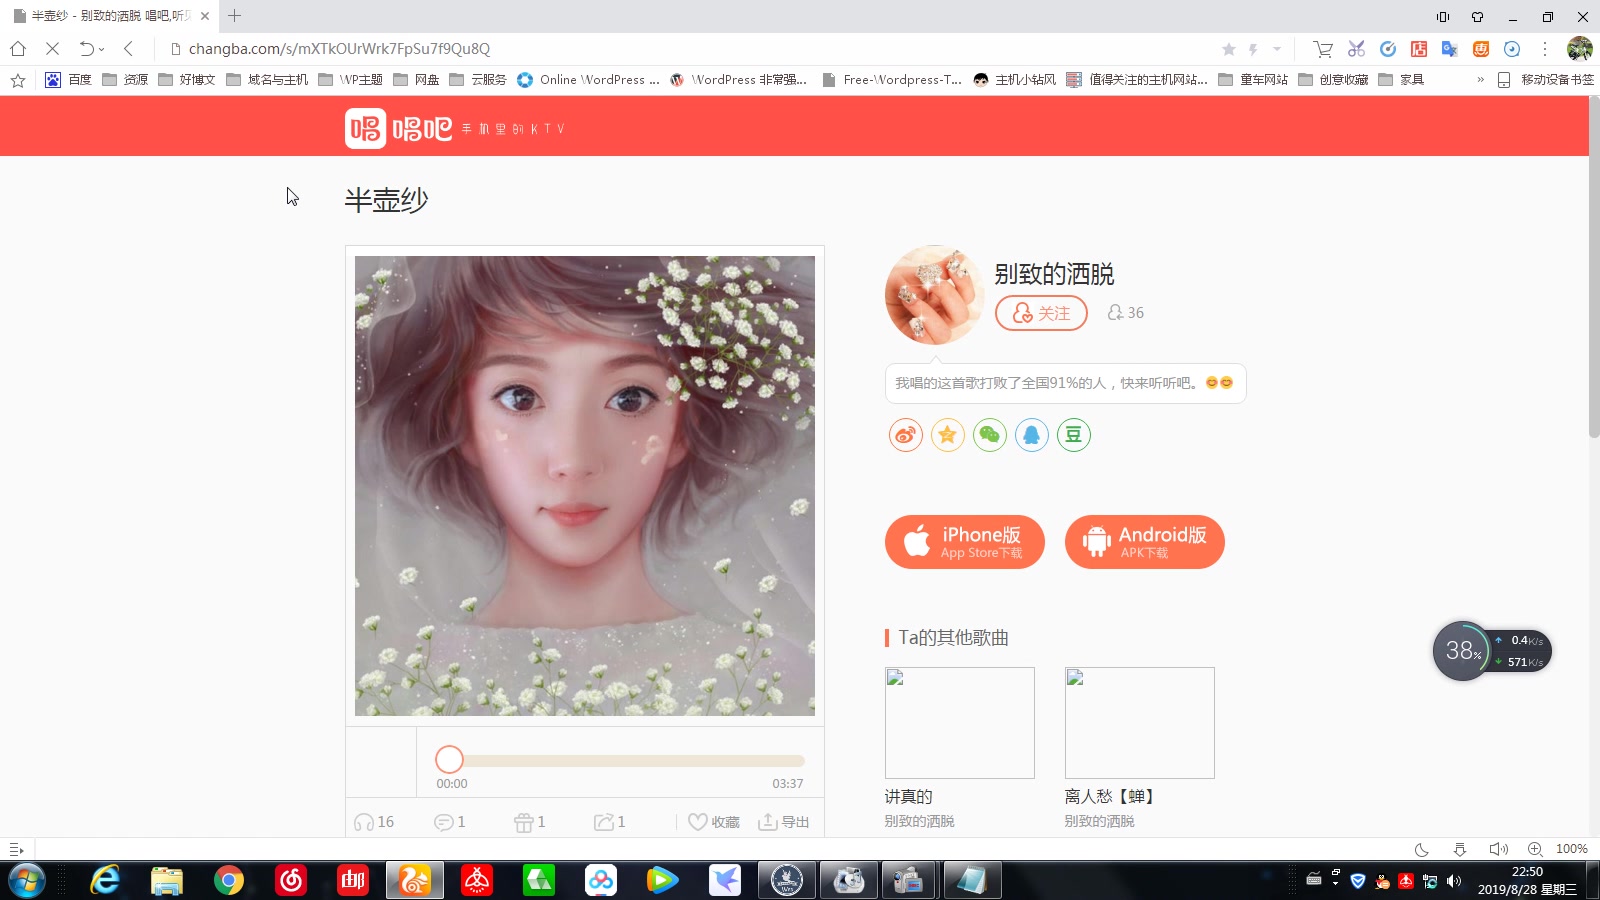Click the orange 惠 extension icon

click(x=1481, y=48)
